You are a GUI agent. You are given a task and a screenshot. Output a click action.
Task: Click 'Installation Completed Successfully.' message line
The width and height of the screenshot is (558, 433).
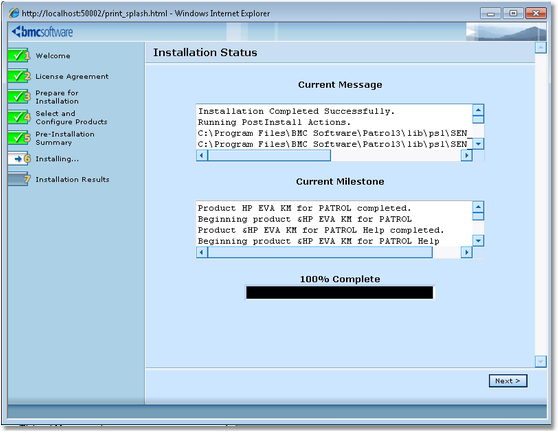[x=296, y=111]
